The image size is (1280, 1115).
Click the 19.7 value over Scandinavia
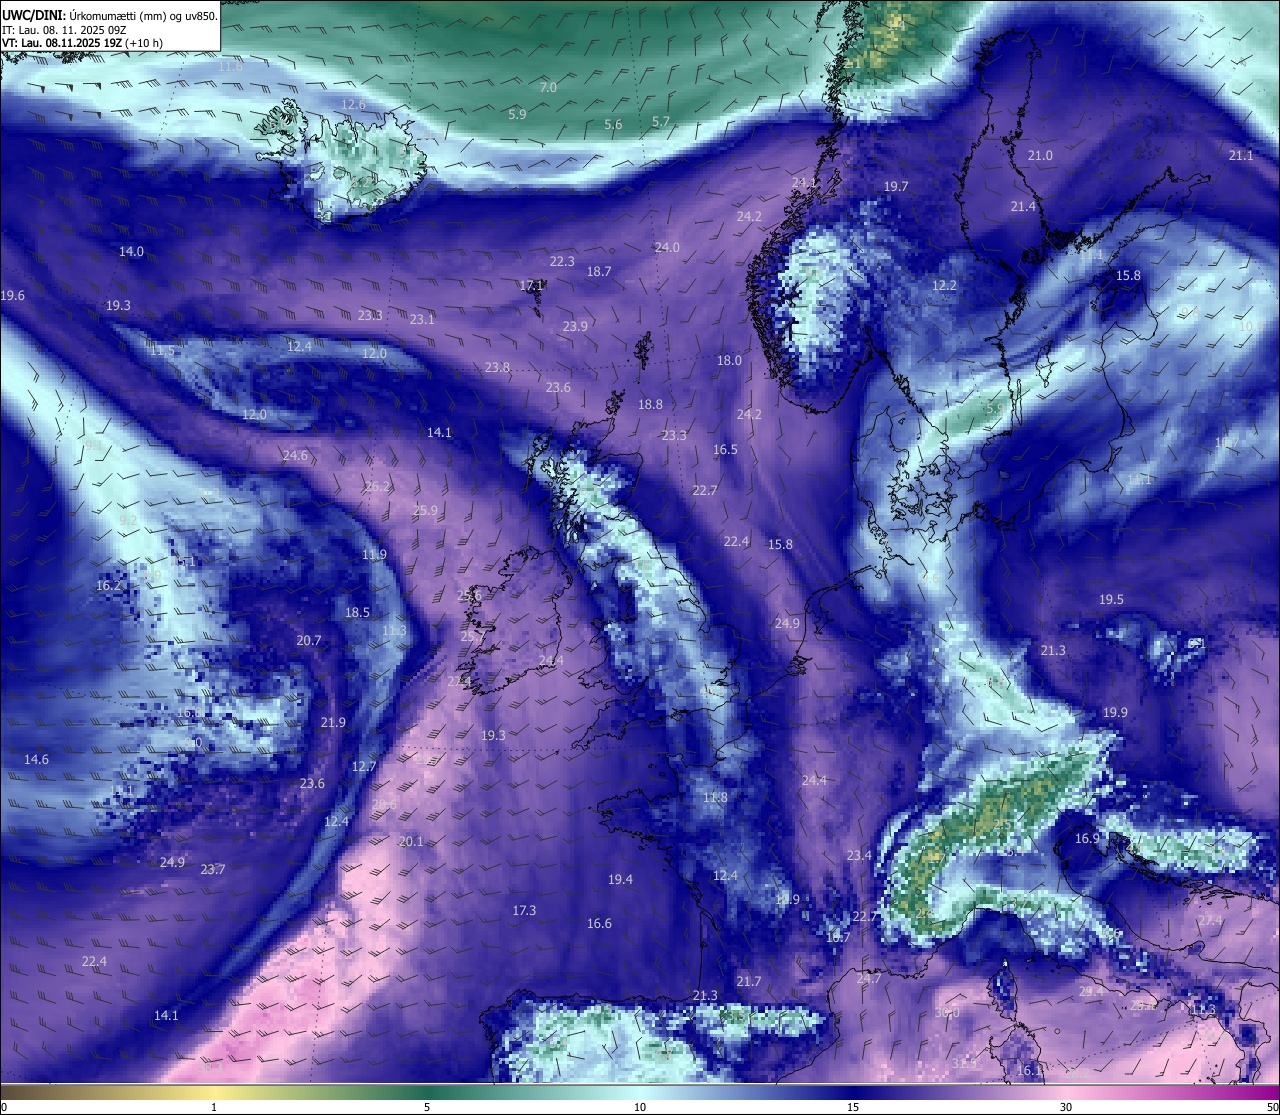click(896, 187)
